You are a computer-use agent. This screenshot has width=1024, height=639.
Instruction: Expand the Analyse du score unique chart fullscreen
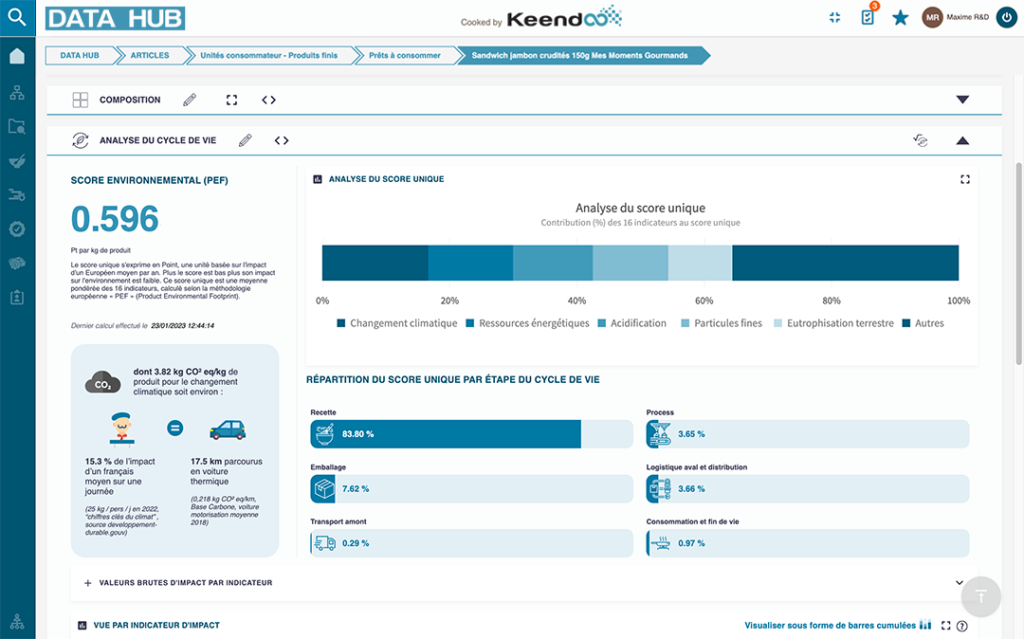pyautogui.click(x=965, y=179)
